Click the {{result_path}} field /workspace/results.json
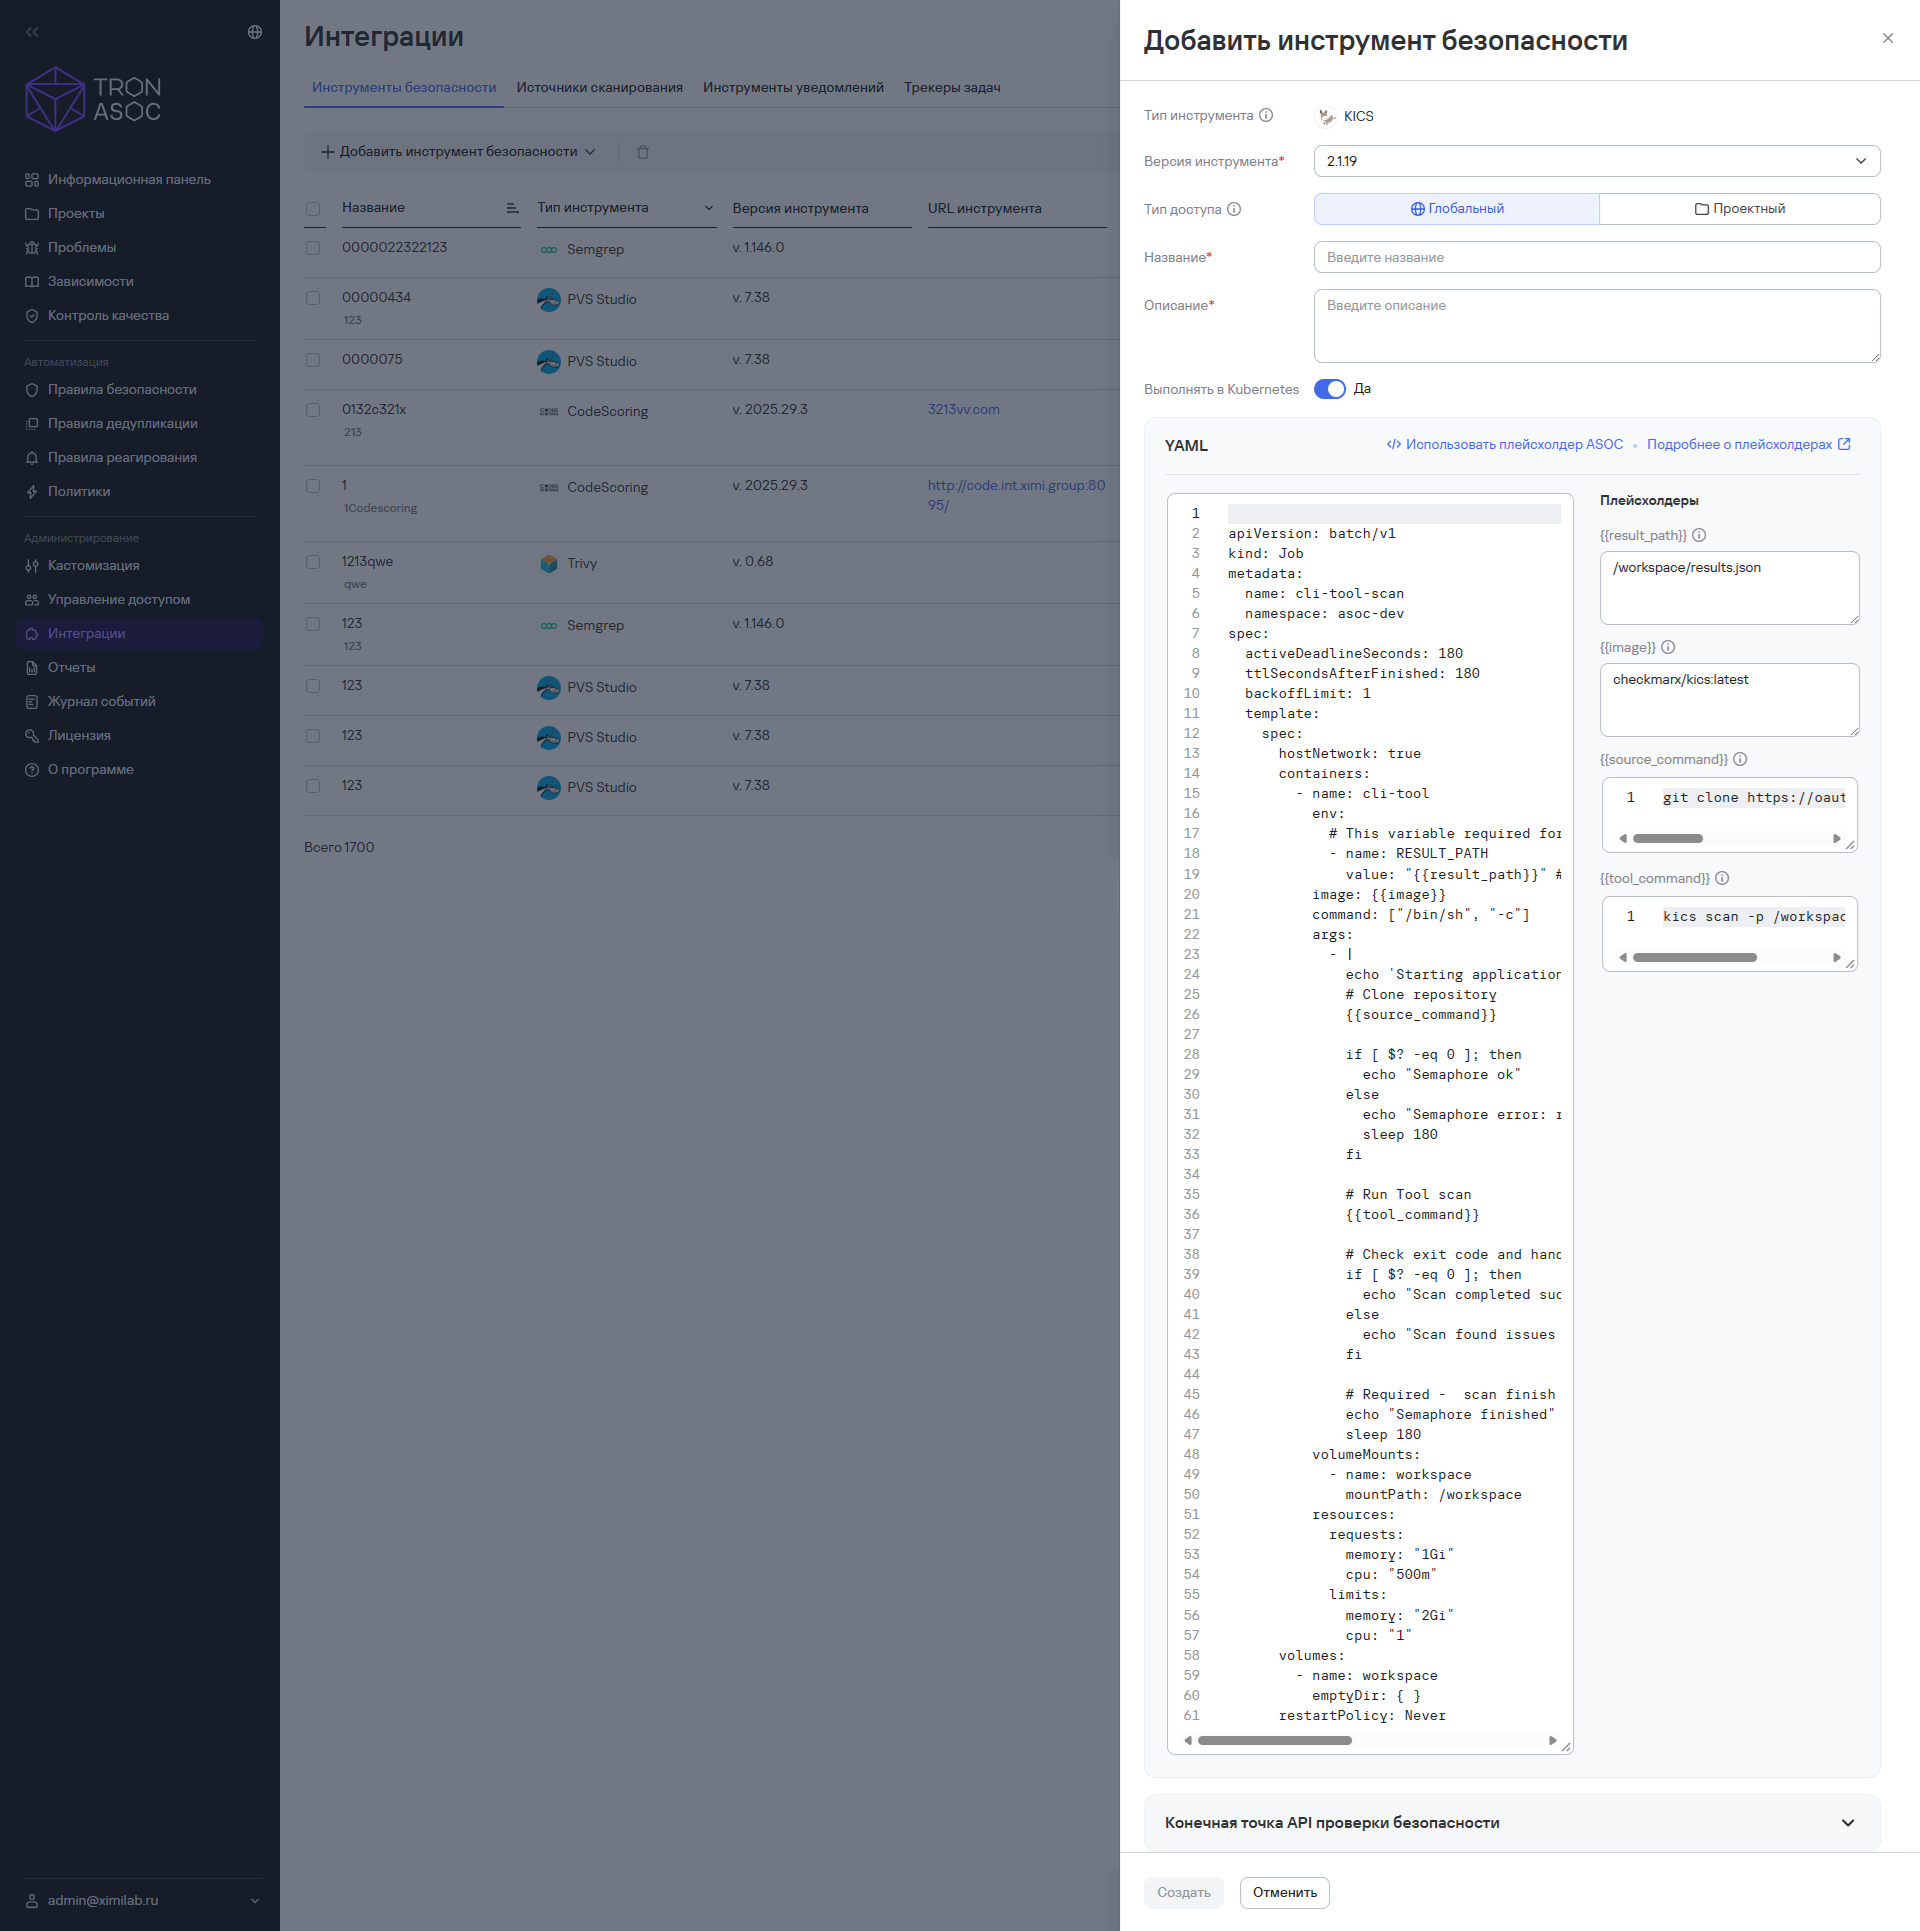 coord(1729,588)
